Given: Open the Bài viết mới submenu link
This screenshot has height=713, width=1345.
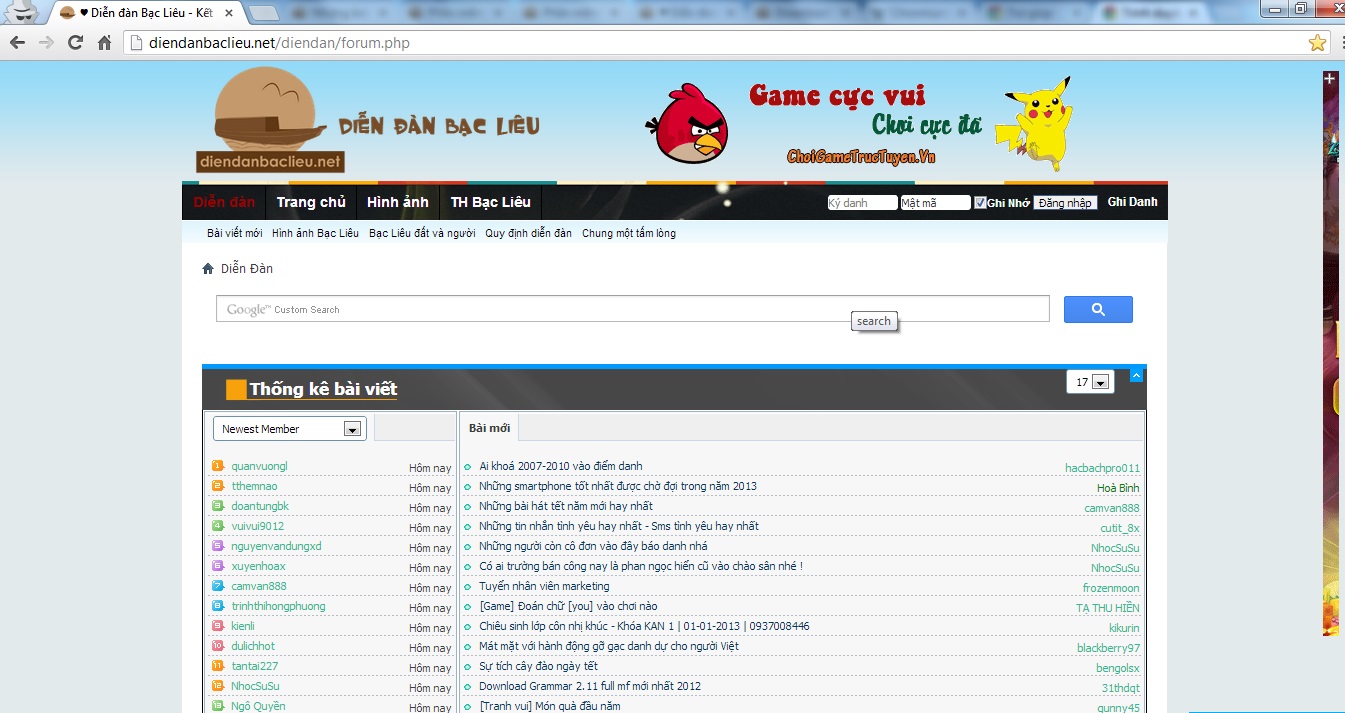Looking at the screenshot, I should pos(235,233).
